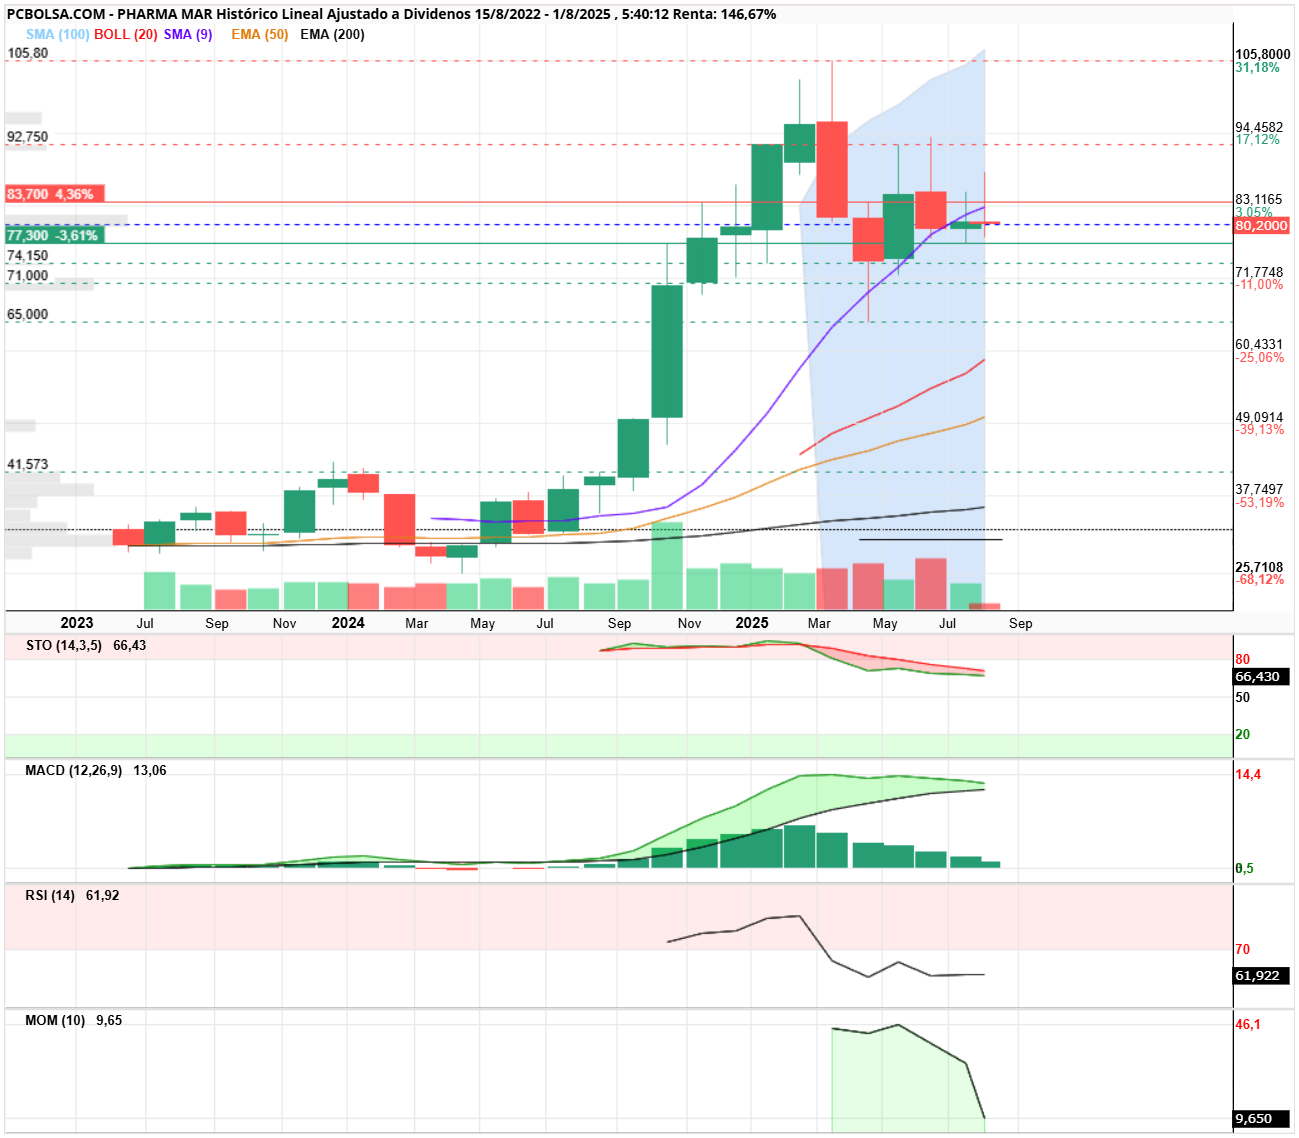Click the momentum value tag 9,650

(1262, 1118)
